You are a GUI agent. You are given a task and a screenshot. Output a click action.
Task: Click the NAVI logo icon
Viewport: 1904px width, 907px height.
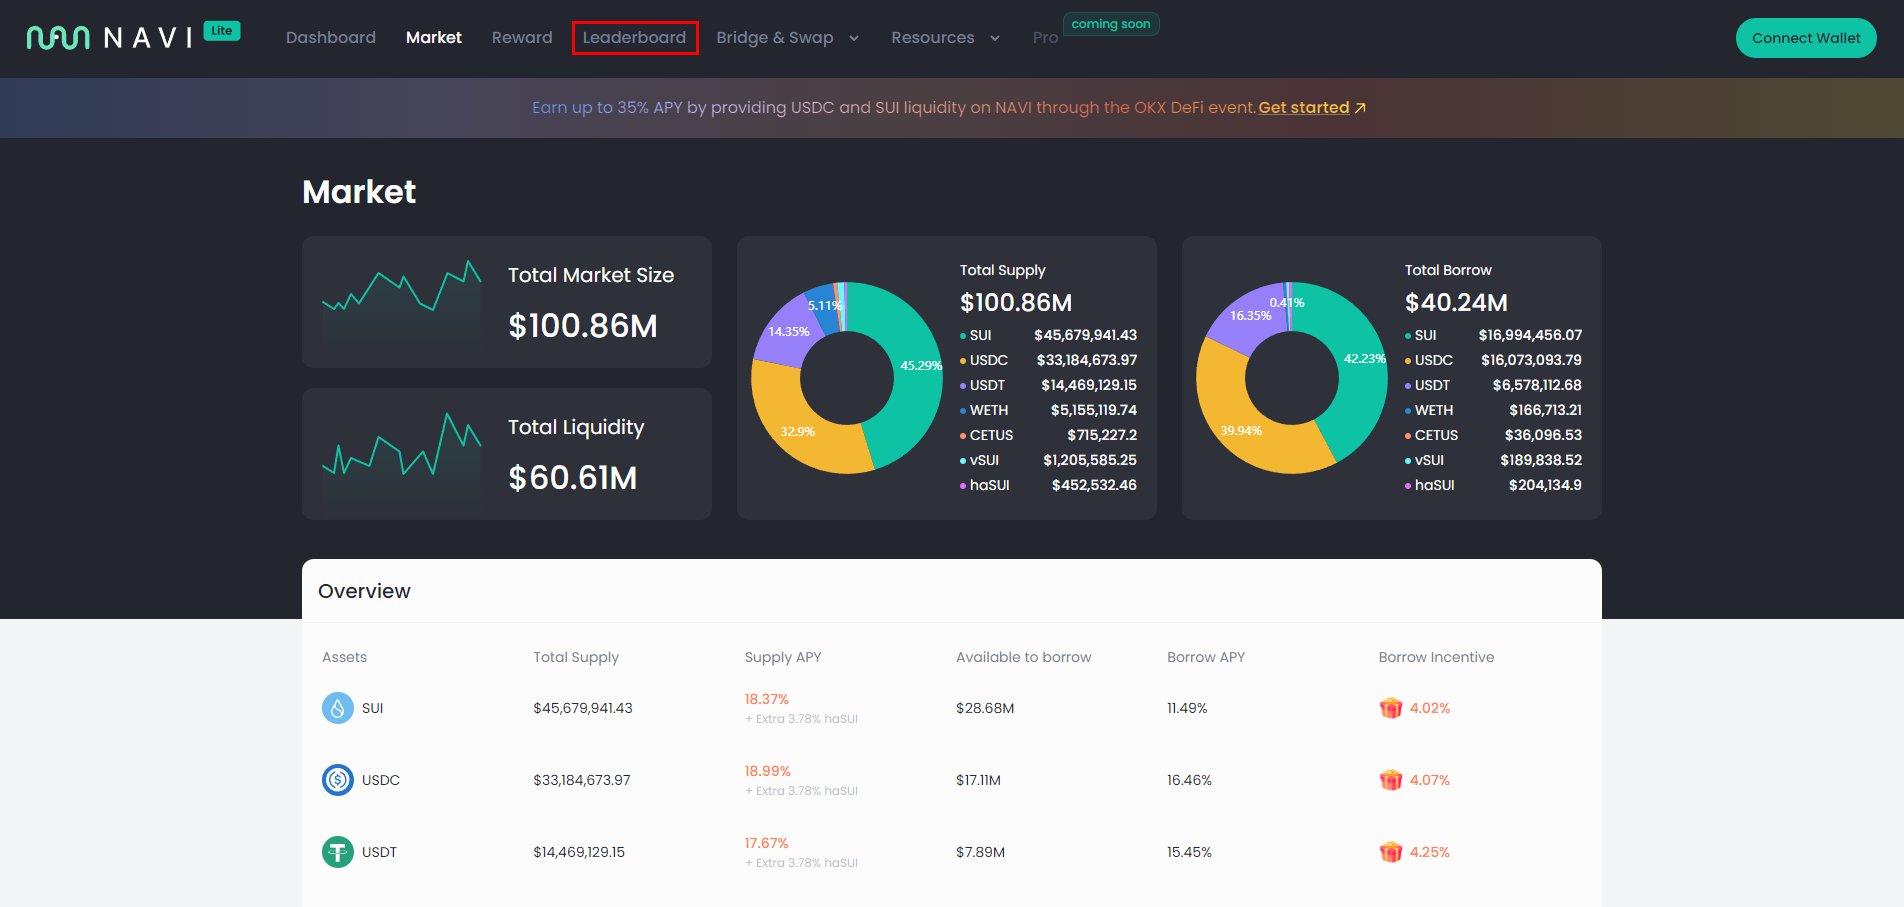58,38
